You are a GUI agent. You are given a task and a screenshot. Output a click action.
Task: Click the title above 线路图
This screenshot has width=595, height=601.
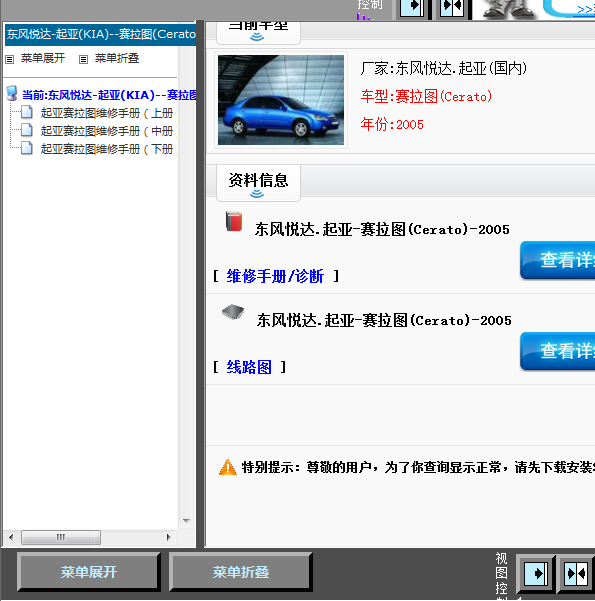click(x=384, y=320)
